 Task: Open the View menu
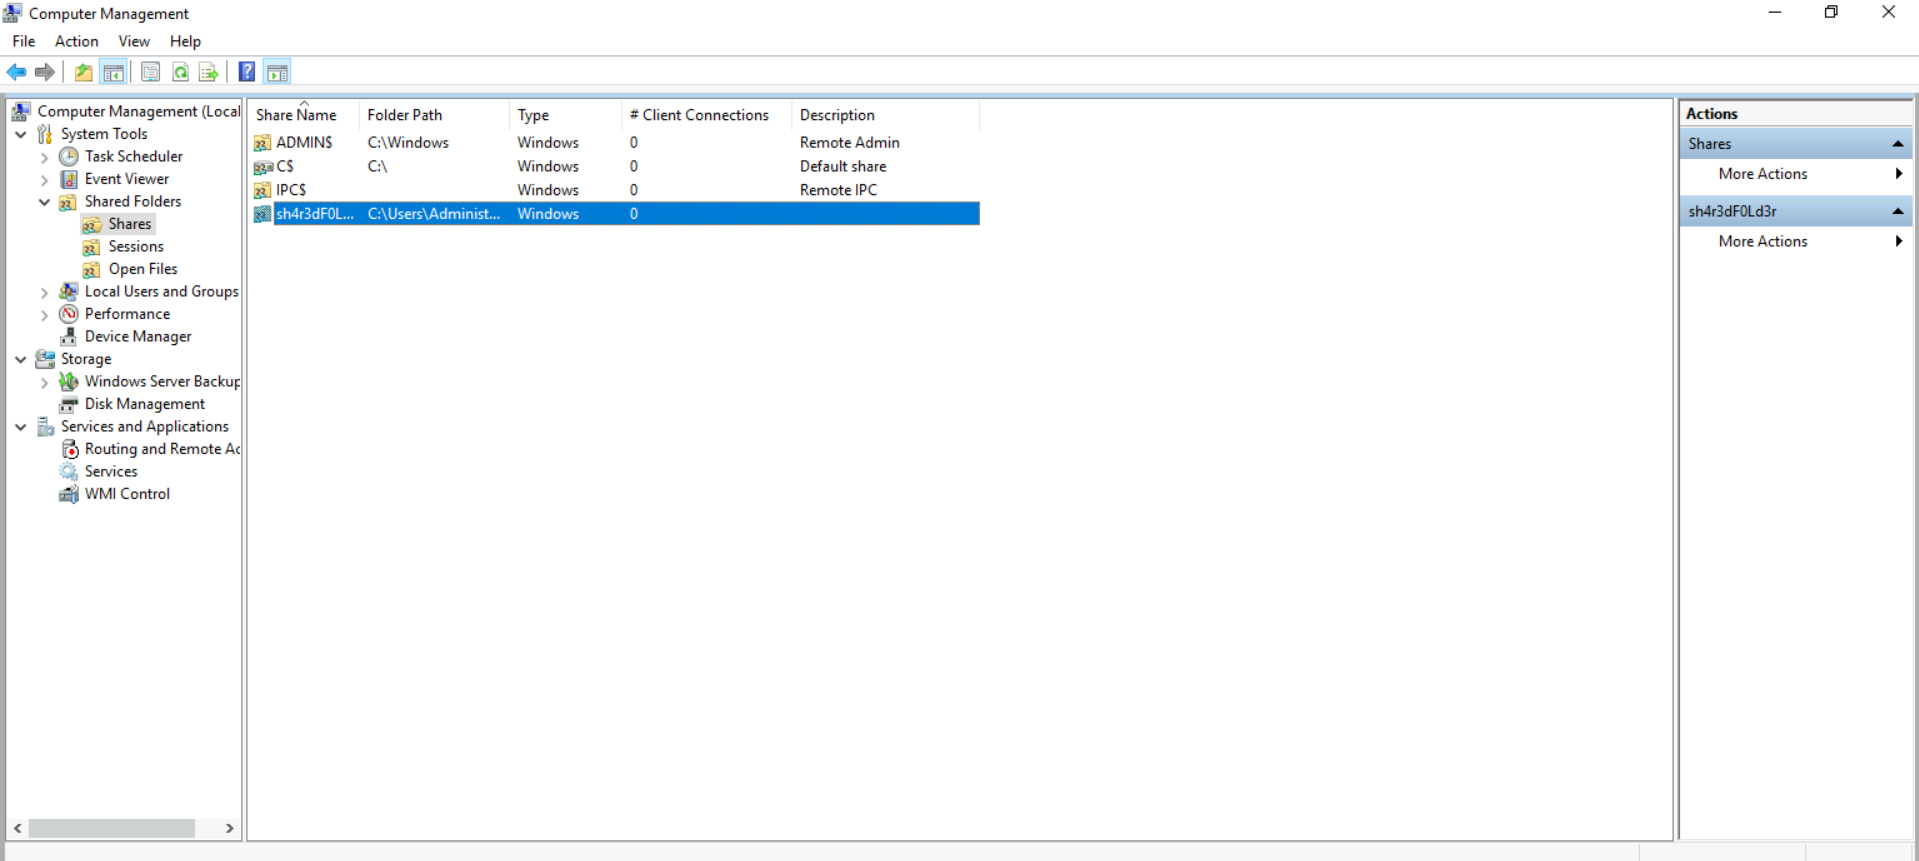133,41
